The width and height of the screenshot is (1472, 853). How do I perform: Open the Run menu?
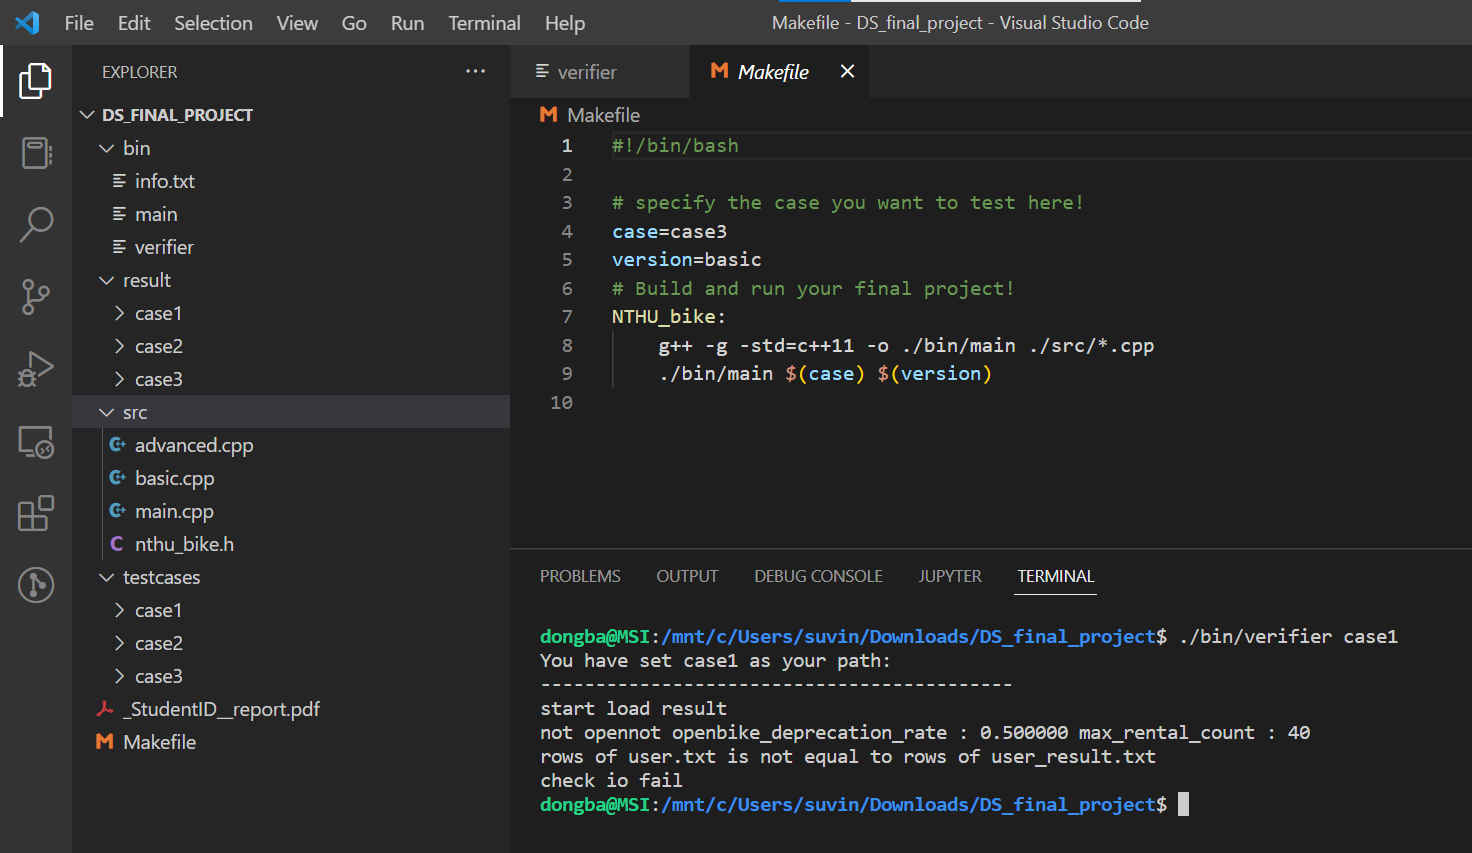point(407,22)
